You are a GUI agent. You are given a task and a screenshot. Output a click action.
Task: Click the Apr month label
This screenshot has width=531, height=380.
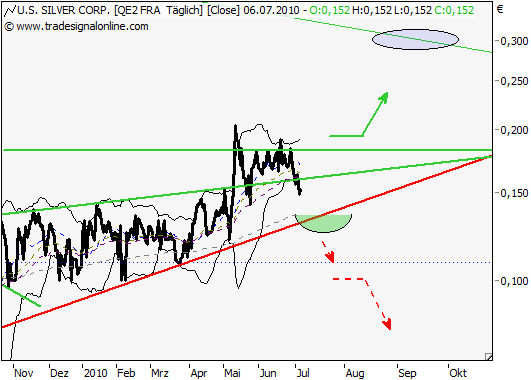(x=199, y=373)
